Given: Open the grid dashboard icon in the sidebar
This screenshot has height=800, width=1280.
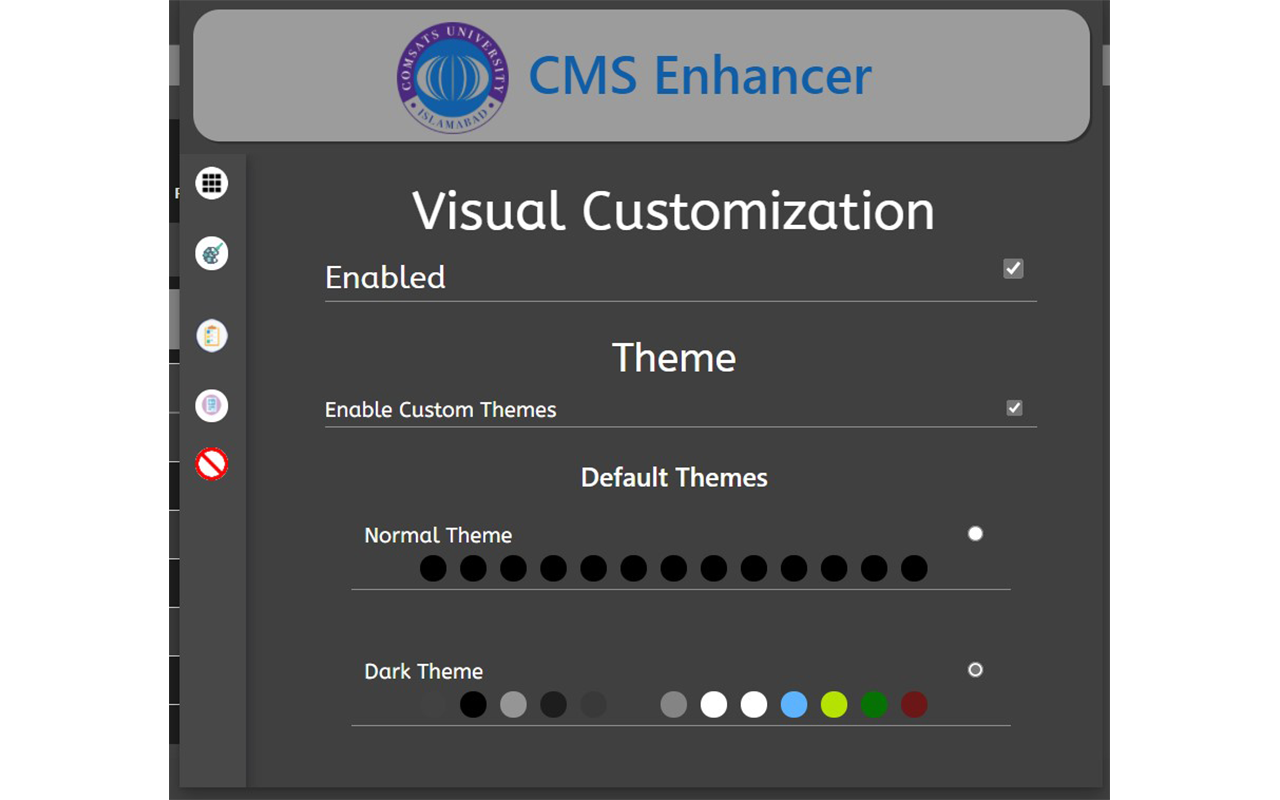Looking at the screenshot, I should pyautogui.click(x=212, y=184).
